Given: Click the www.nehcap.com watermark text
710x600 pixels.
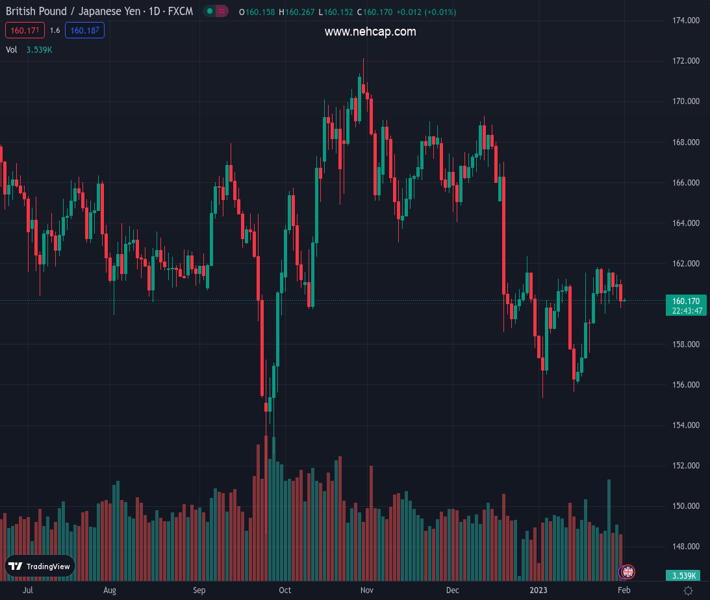Looking at the screenshot, I should pos(370,32).
